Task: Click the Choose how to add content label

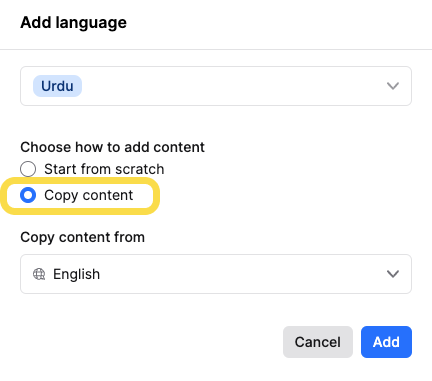Action: (112, 147)
